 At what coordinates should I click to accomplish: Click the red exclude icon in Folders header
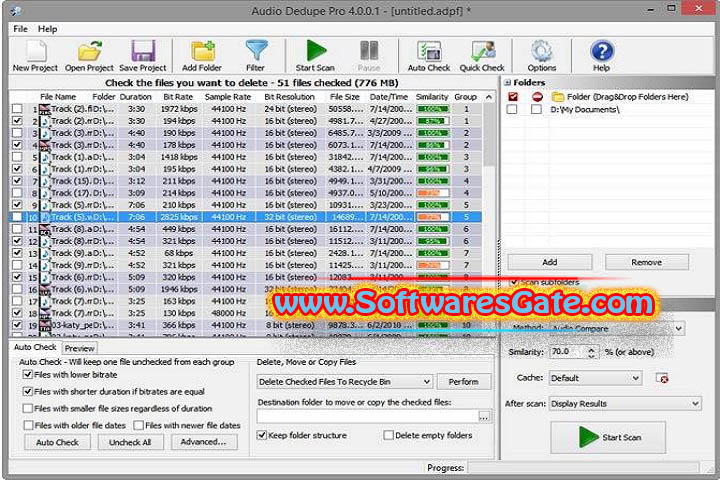point(537,96)
